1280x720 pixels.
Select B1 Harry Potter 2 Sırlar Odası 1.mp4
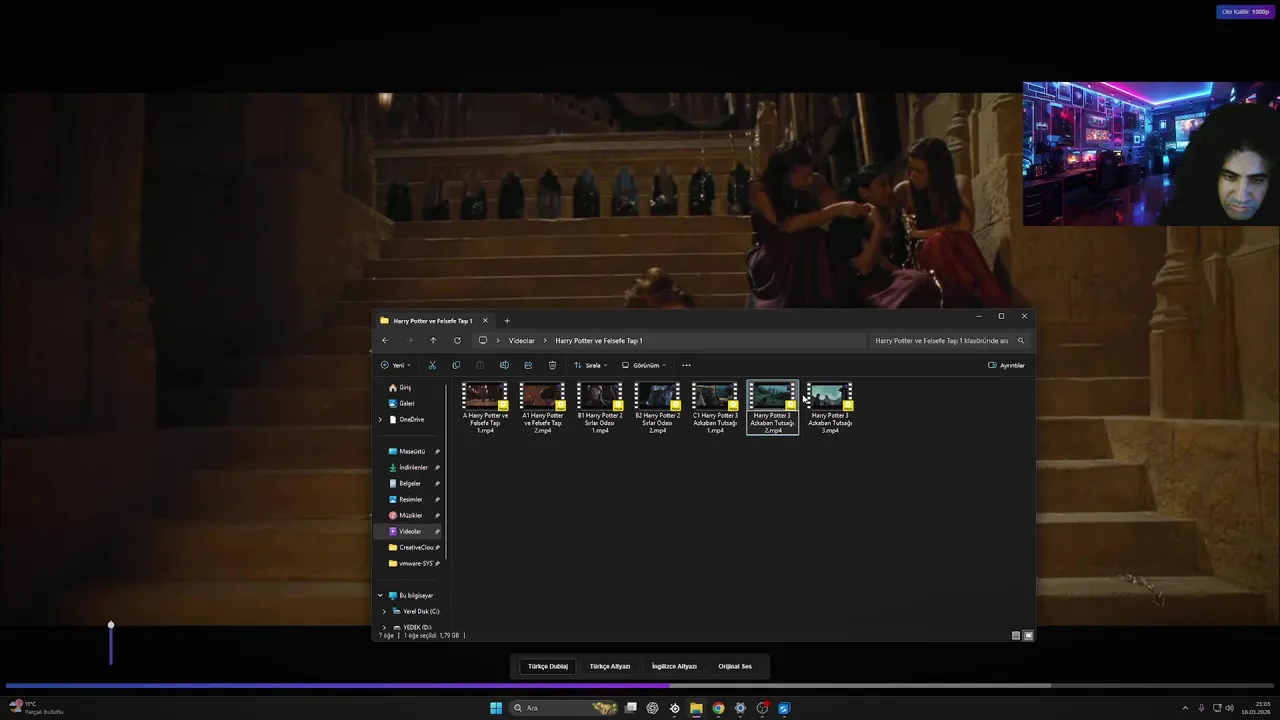[600, 408]
